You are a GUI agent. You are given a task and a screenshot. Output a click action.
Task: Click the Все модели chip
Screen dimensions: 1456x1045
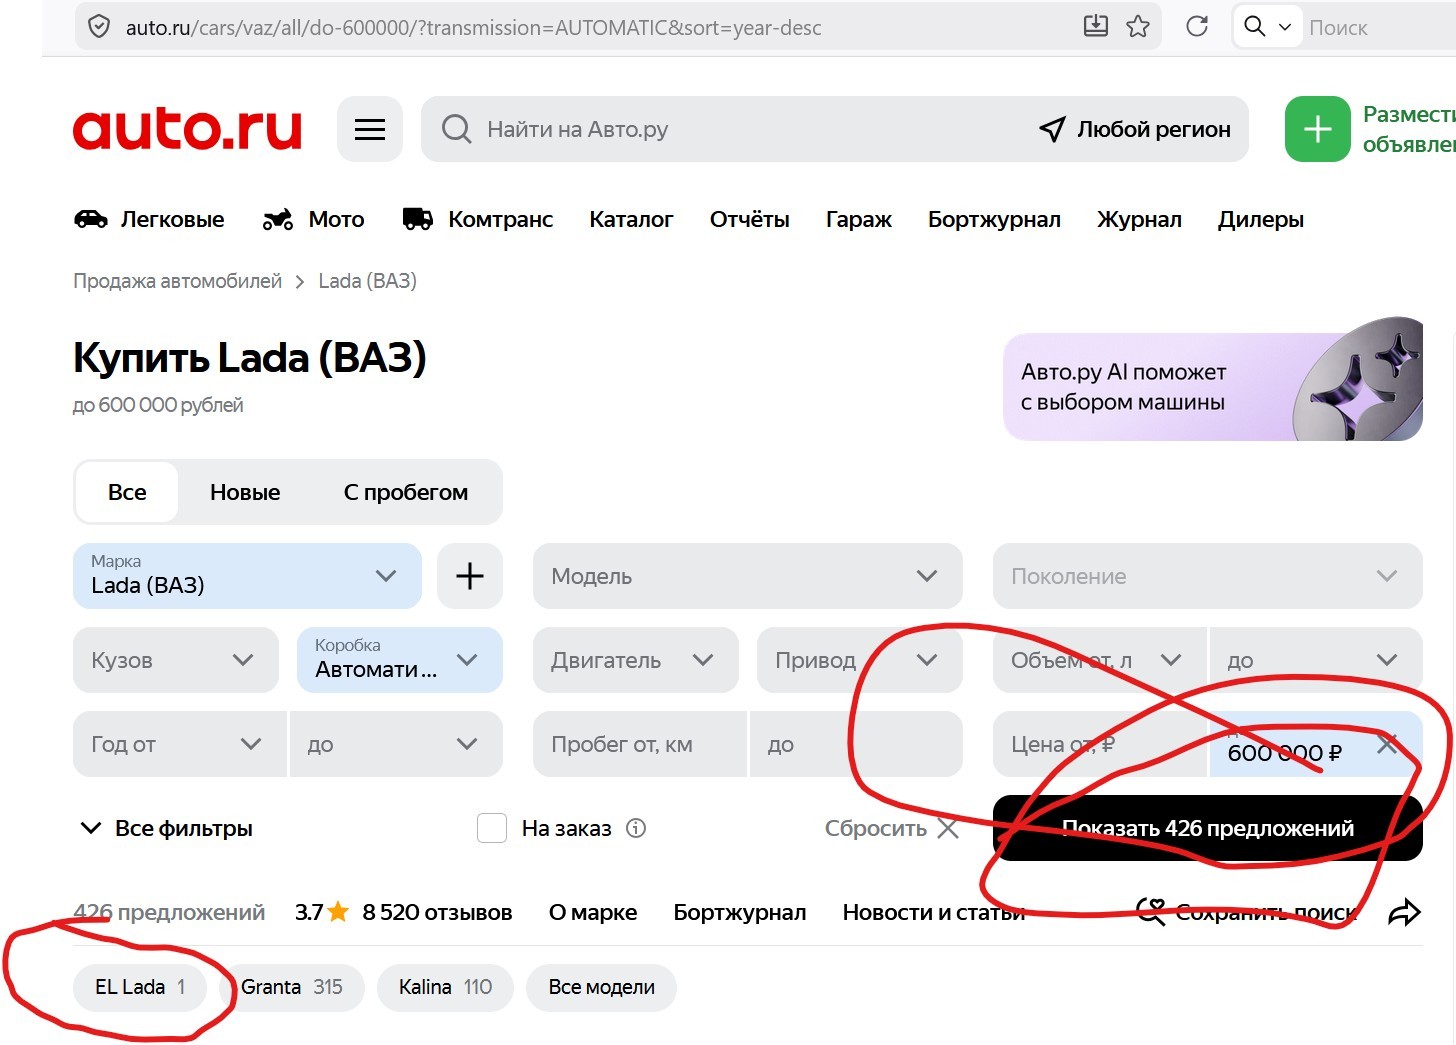[601, 987]
